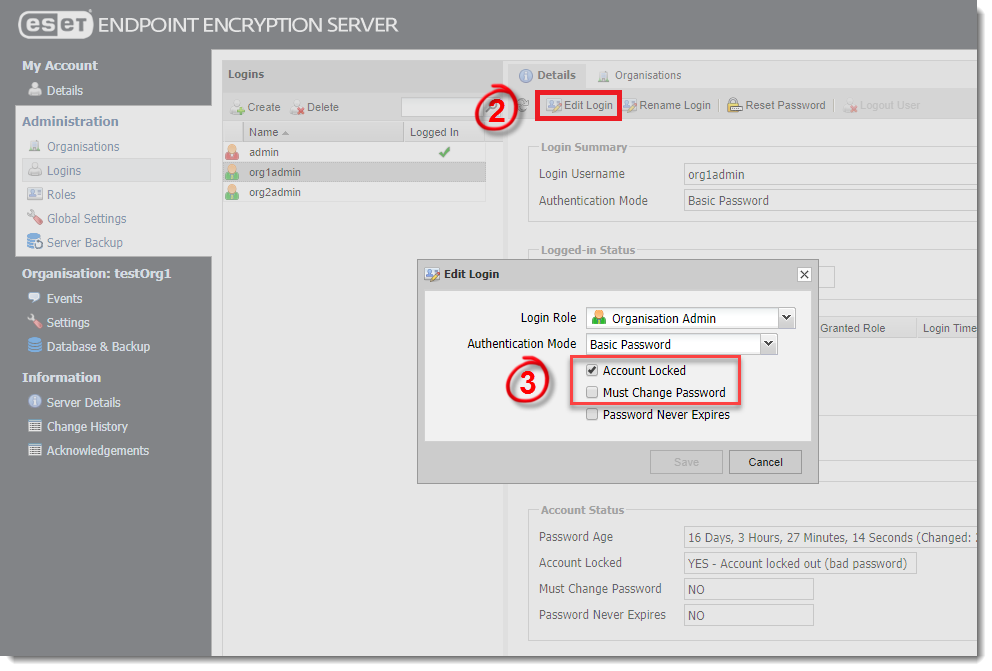The image size is (992, 671).
Task: Click the Roles card icon in sidebar
Action: coord(35,194)
